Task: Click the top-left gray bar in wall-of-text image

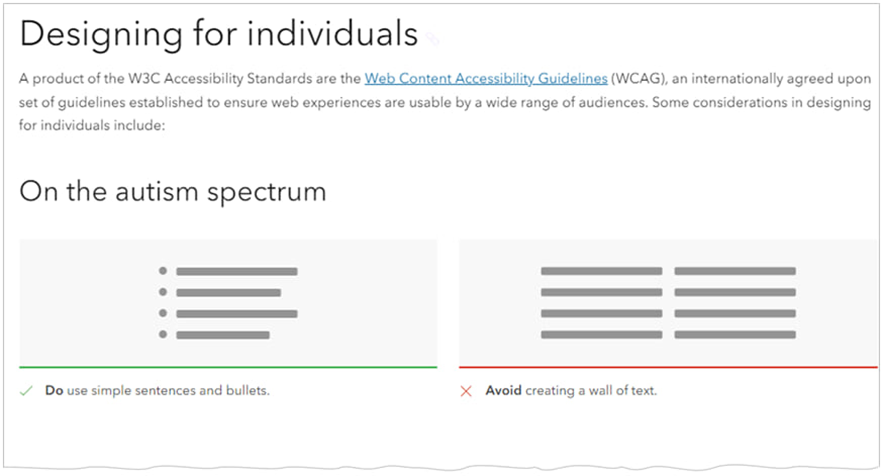Action: coord(601,271)
